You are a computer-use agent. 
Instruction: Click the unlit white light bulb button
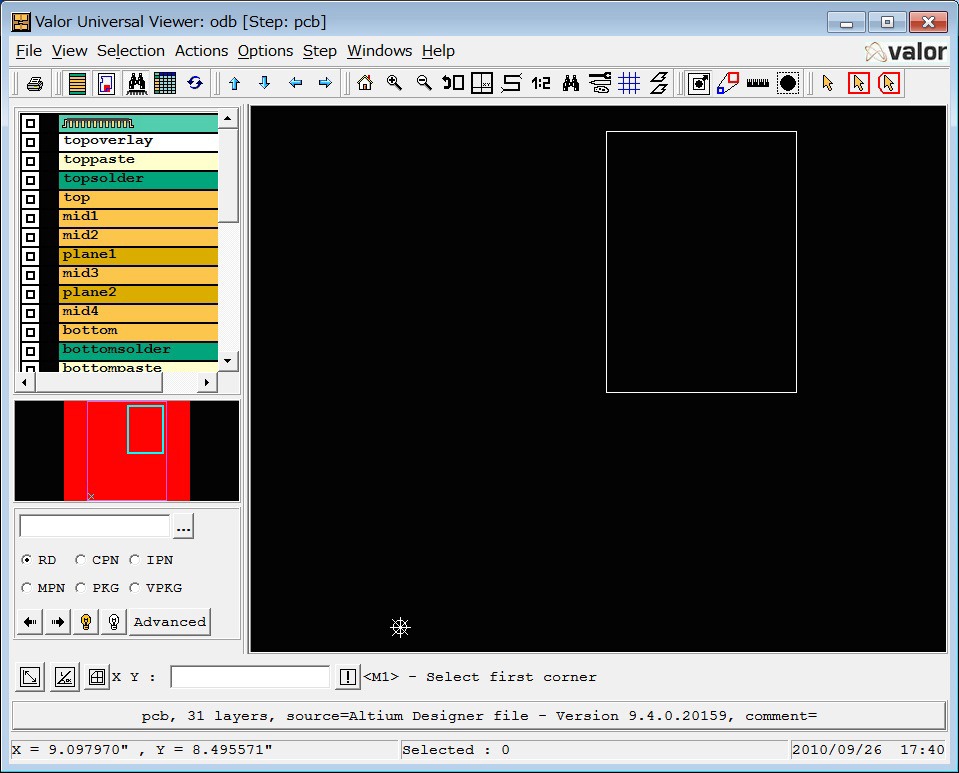coord(114,622)
